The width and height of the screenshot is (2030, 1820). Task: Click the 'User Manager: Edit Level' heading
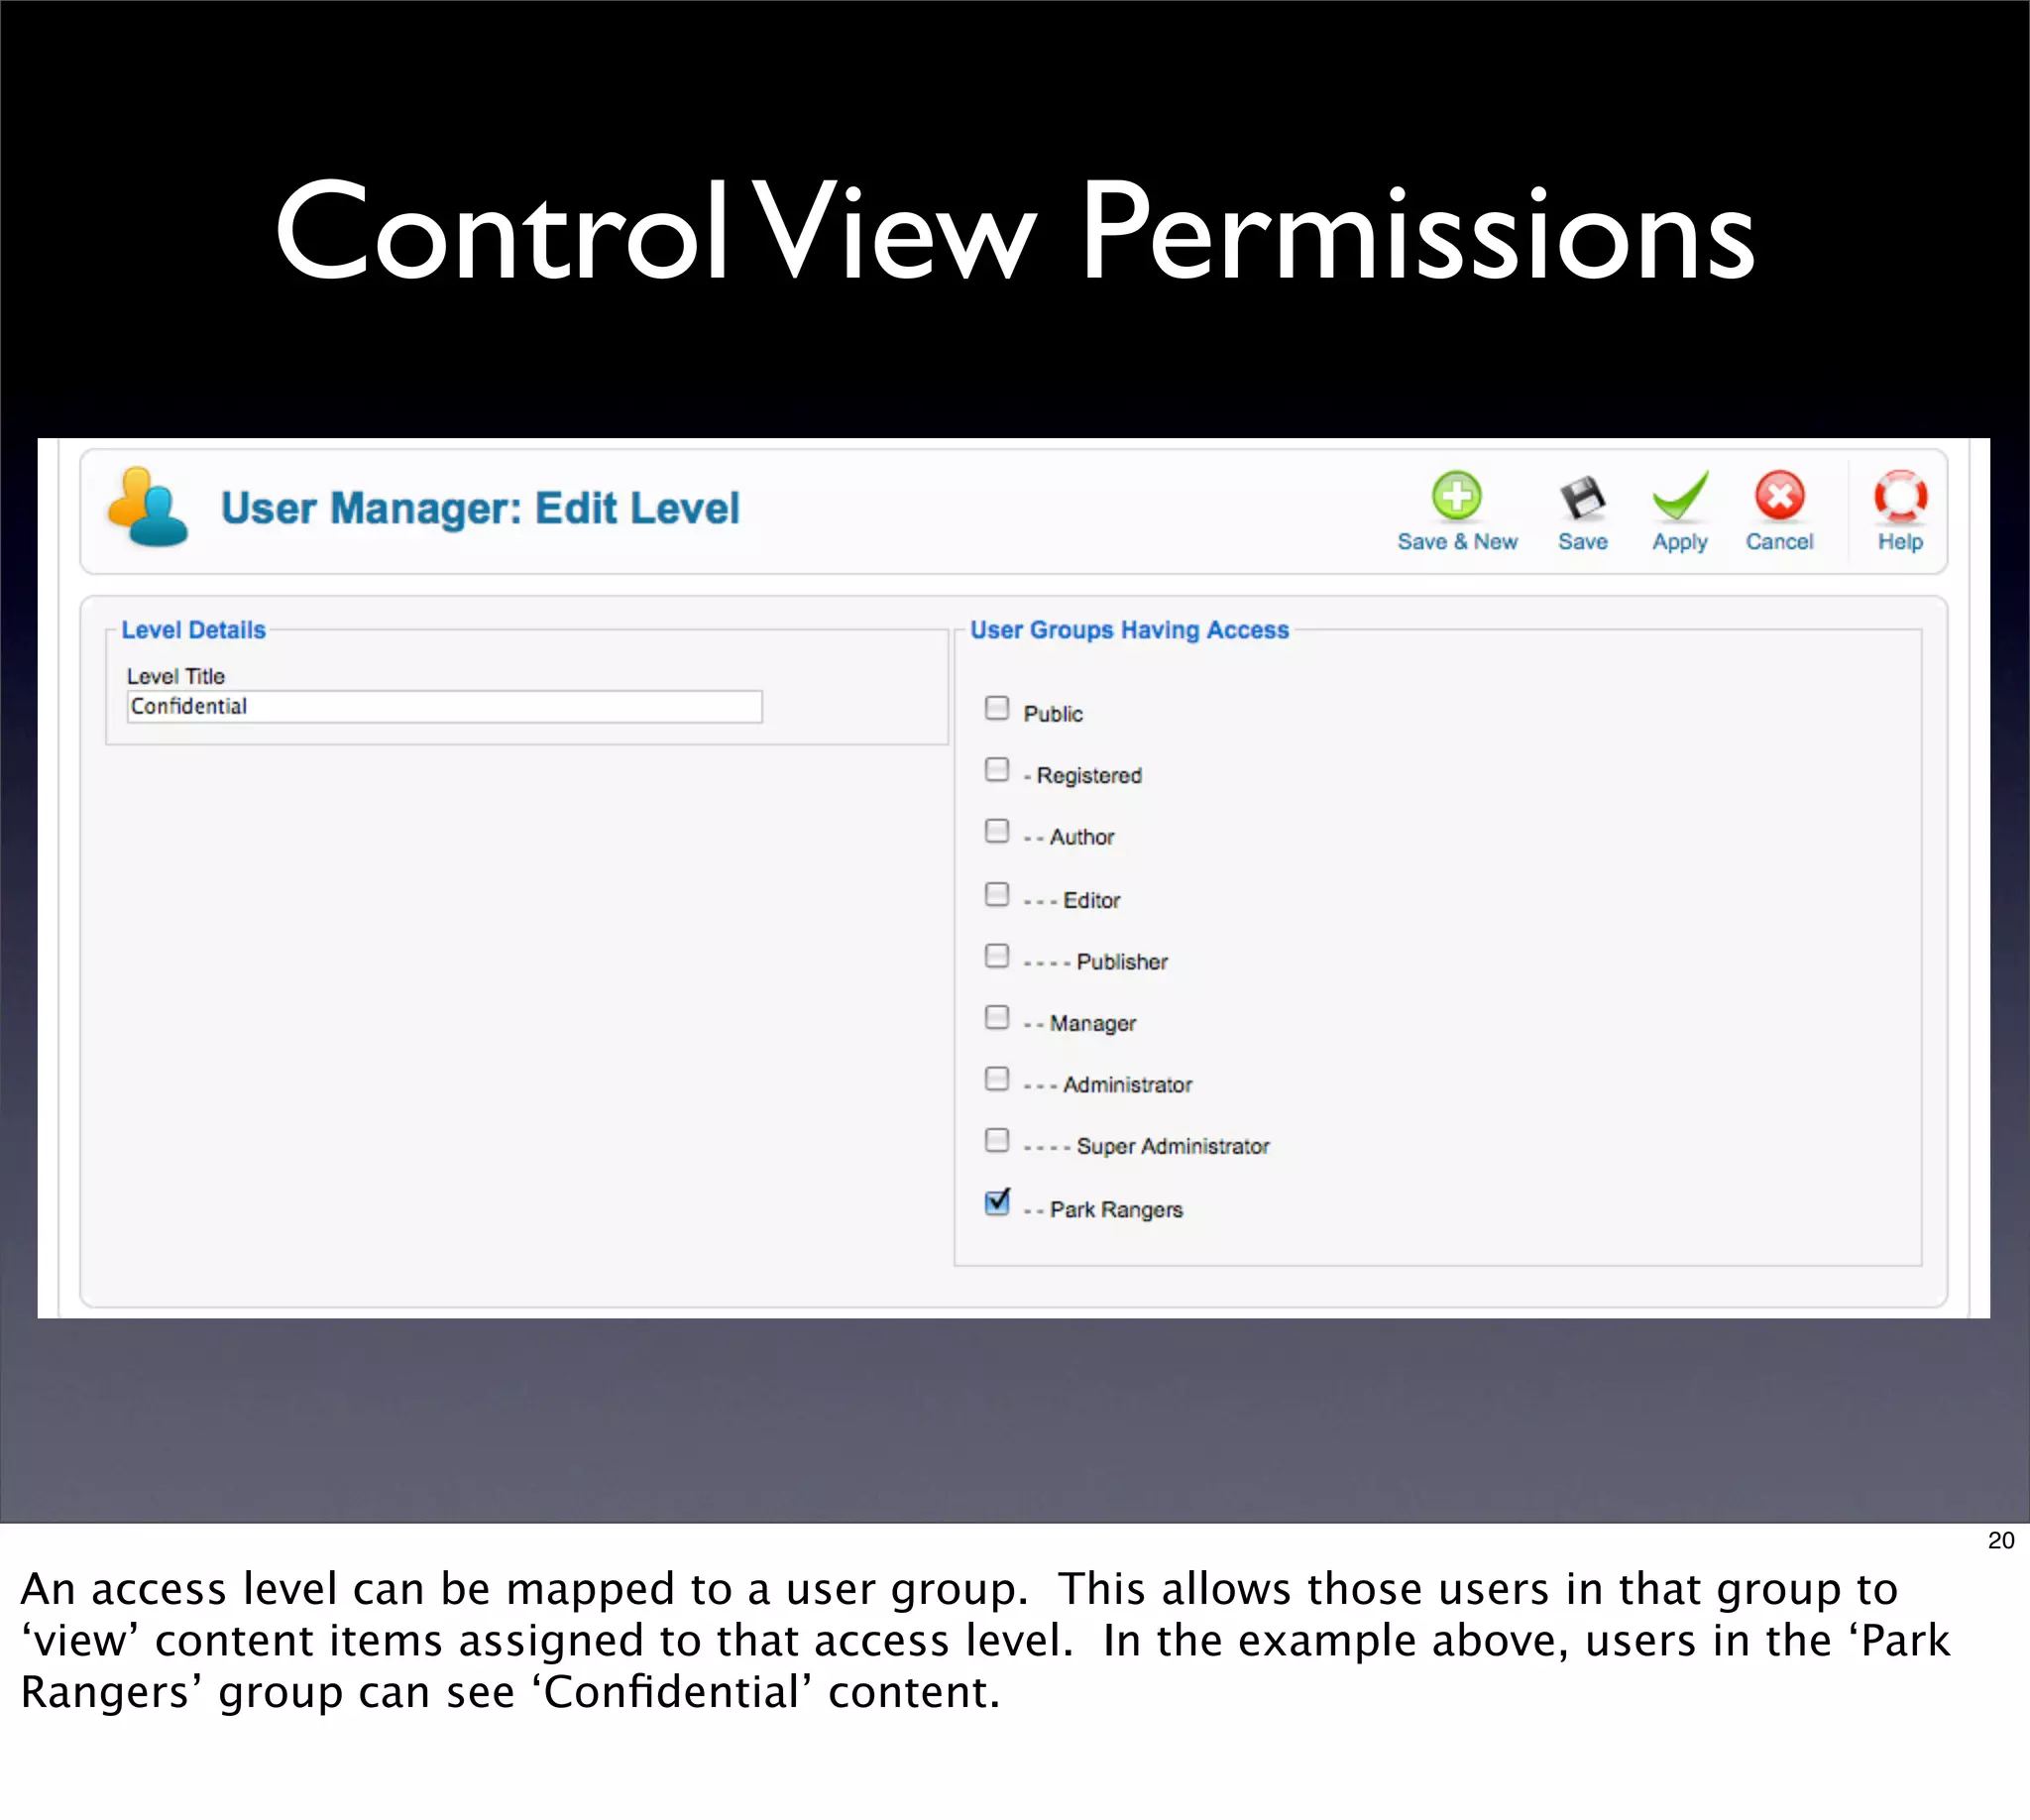480,508
